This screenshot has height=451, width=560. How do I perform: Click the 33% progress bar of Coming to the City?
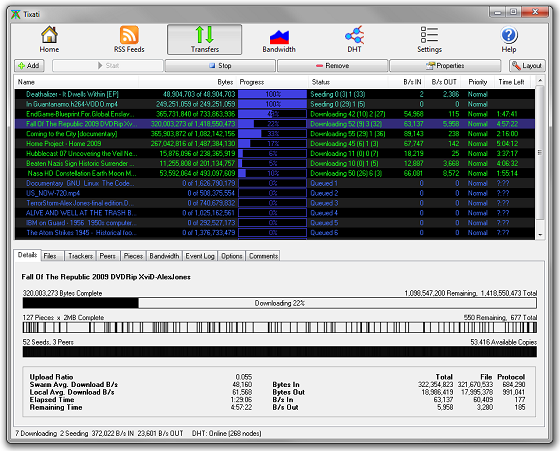coord(272,134)
